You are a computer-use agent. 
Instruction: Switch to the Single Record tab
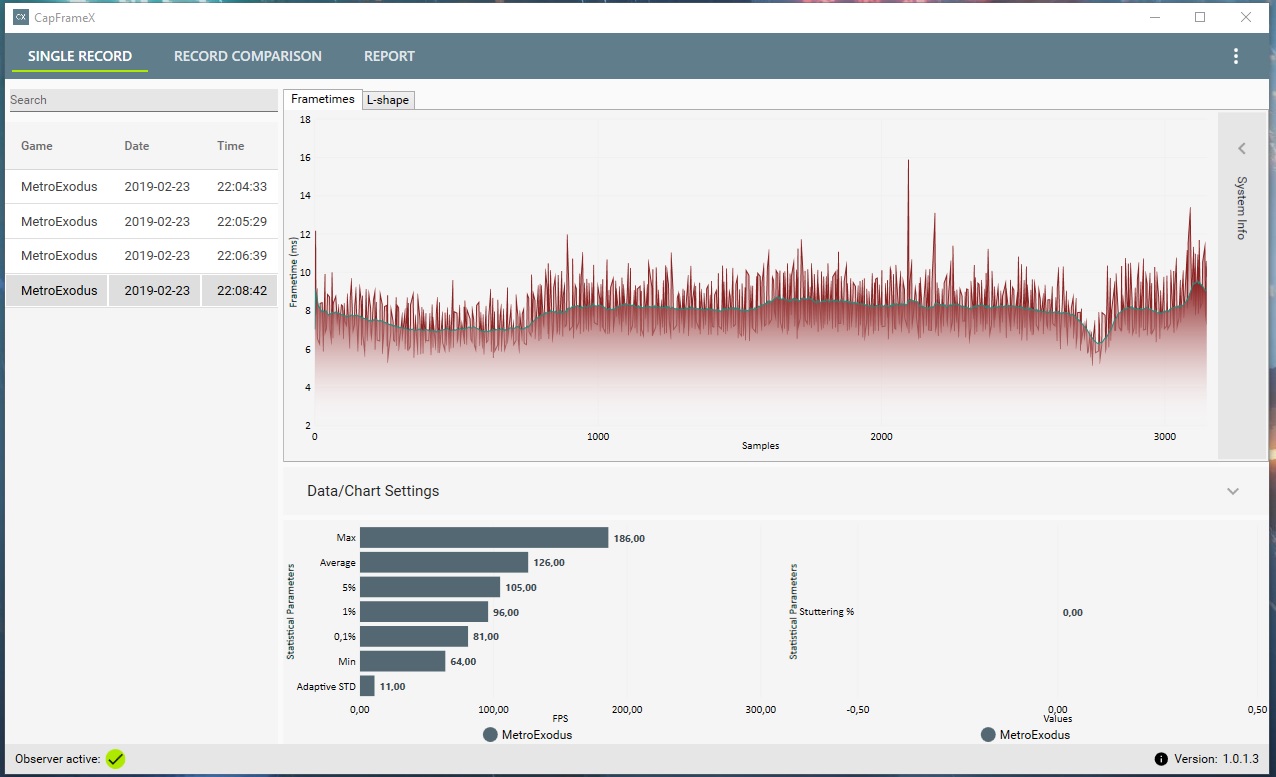pyautogui.click(x=80, y=56)
